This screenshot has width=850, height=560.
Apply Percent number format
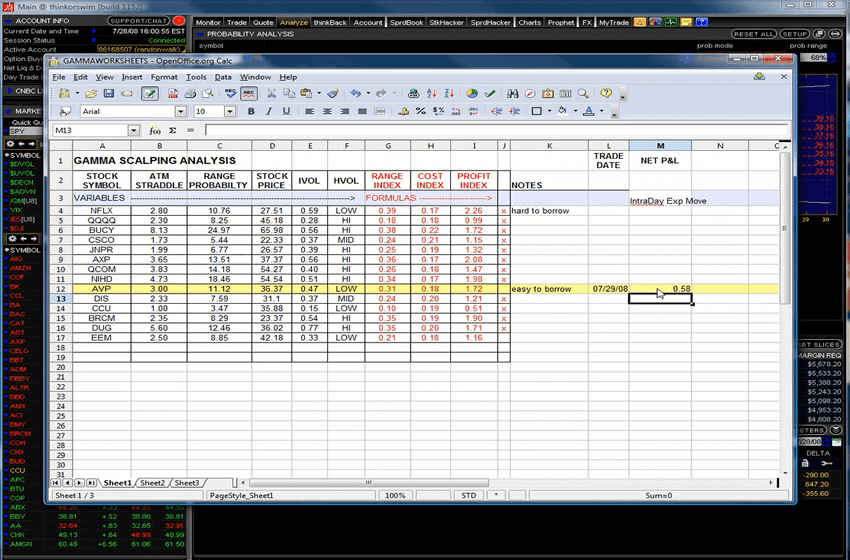tap(421, 111)
